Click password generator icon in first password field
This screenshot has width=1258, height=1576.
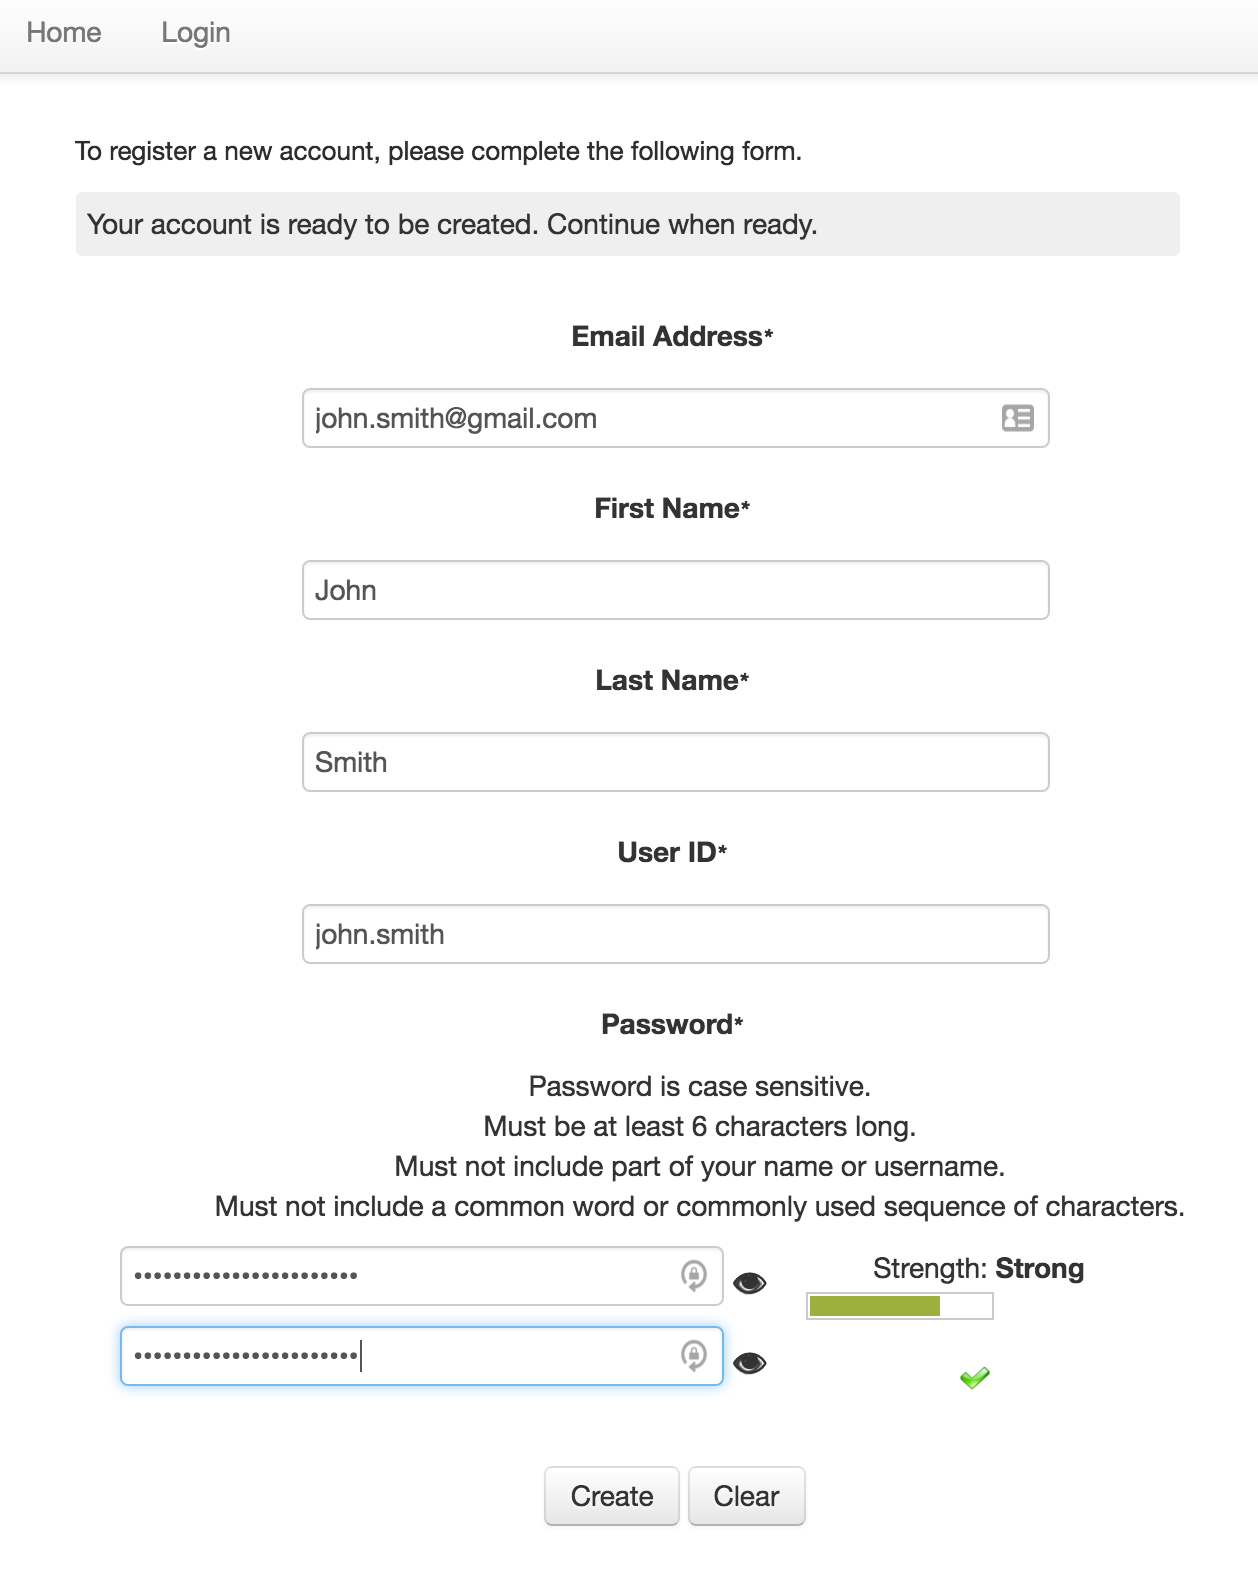coord(693,1275)
